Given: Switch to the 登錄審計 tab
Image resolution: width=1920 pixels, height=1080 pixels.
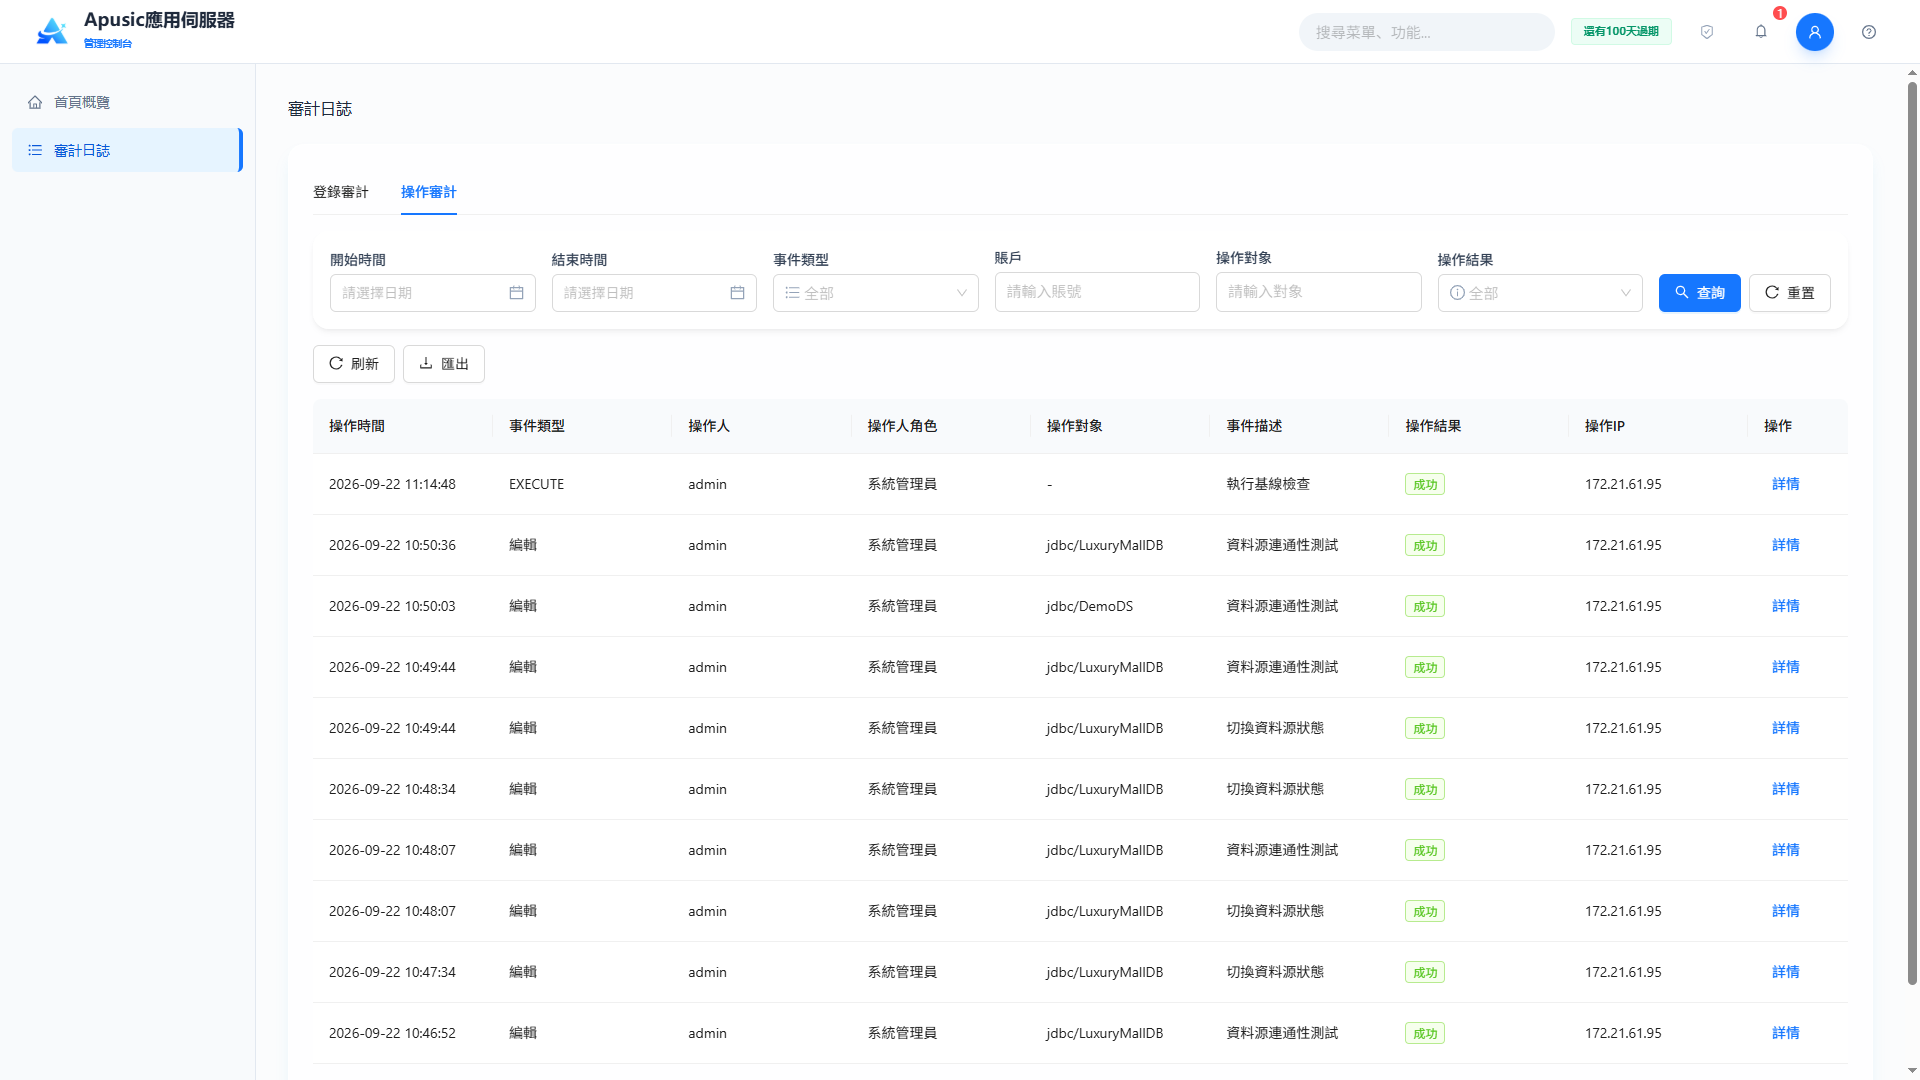Looking at the screenshot, I should [x=341, y=192].
